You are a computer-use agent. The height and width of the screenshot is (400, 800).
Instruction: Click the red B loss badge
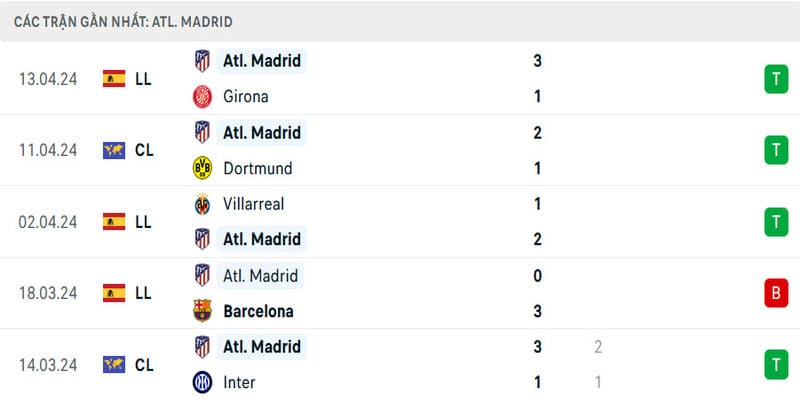click(x=775, y=293)
